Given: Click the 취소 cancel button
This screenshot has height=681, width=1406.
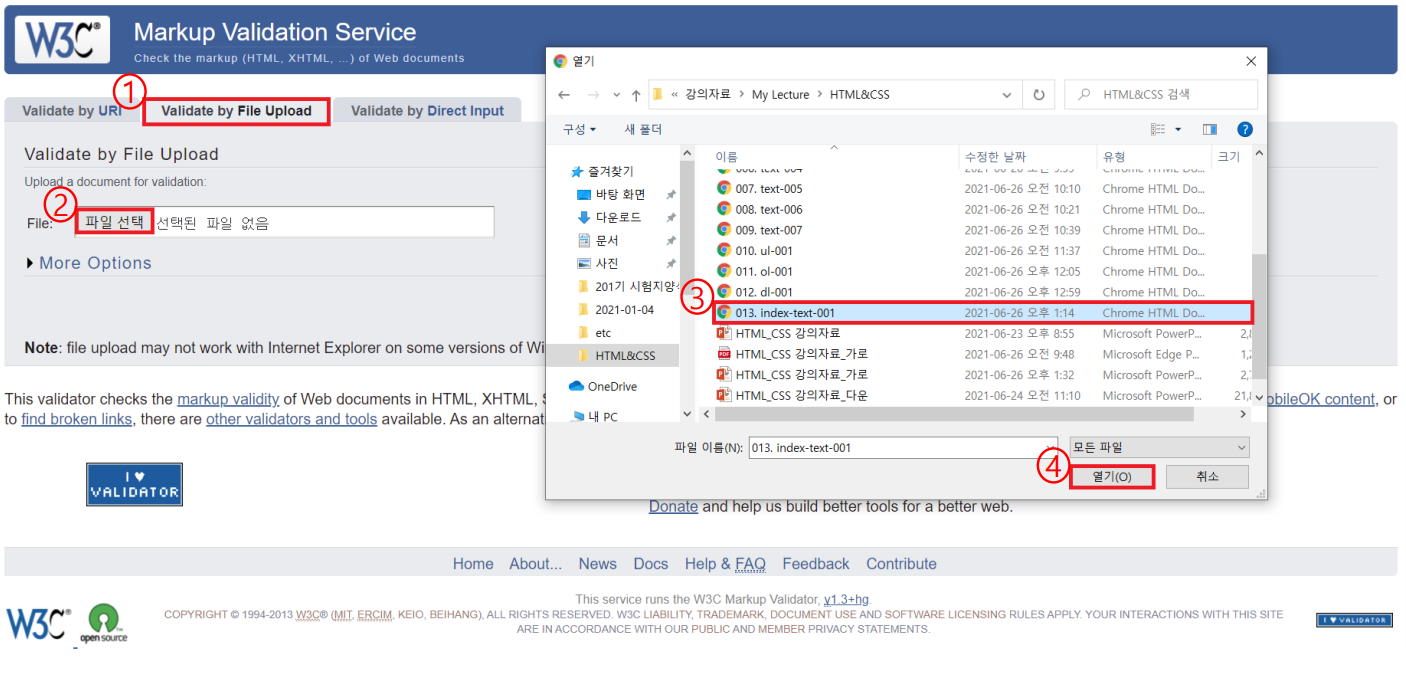Looking at the screenshot, I should tap(1207, 477).
